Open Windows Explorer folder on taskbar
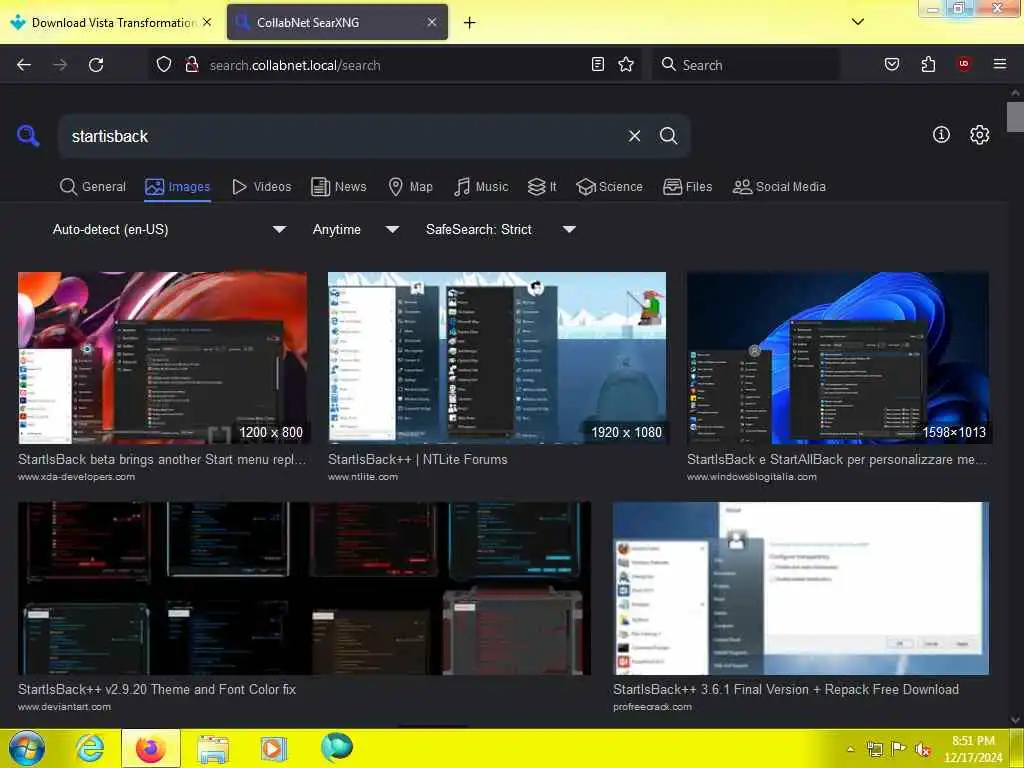 tap(214, 749)
